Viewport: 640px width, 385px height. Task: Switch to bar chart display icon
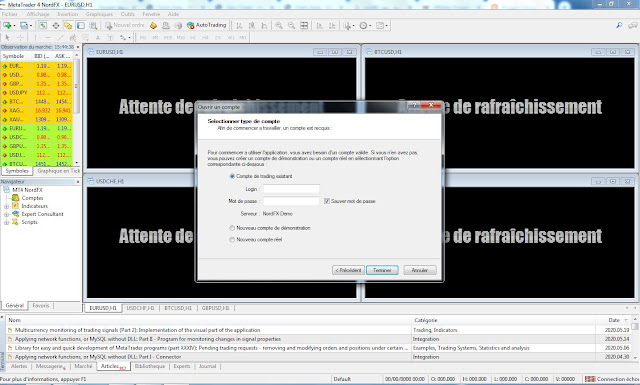click(x=239, y=25)
